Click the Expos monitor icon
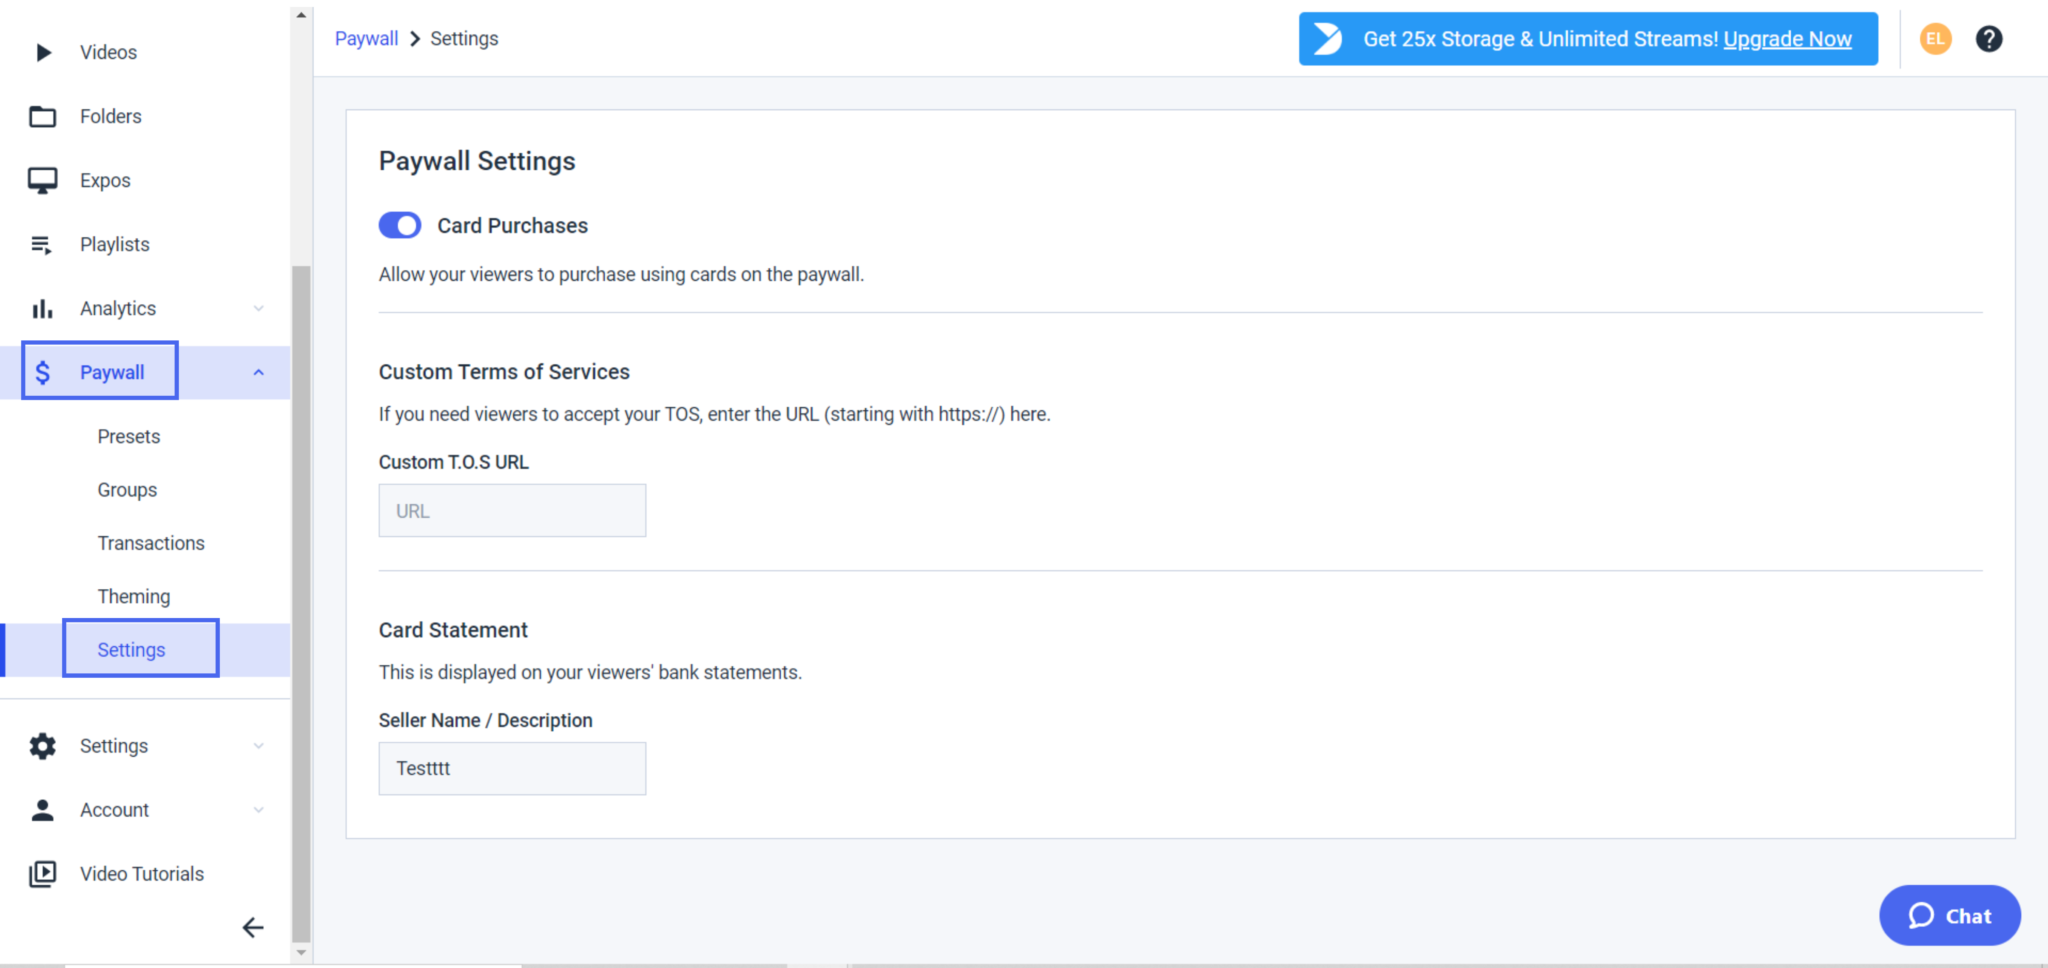The image size is (2048, 968). (44, 180)
